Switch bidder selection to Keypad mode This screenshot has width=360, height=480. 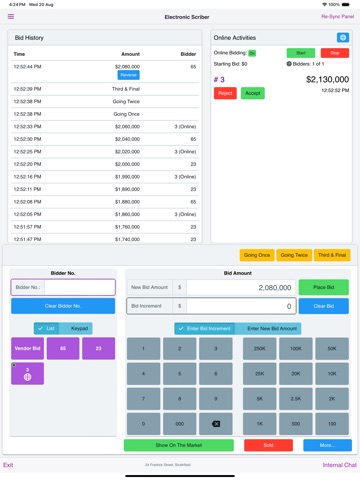(76, 328)
